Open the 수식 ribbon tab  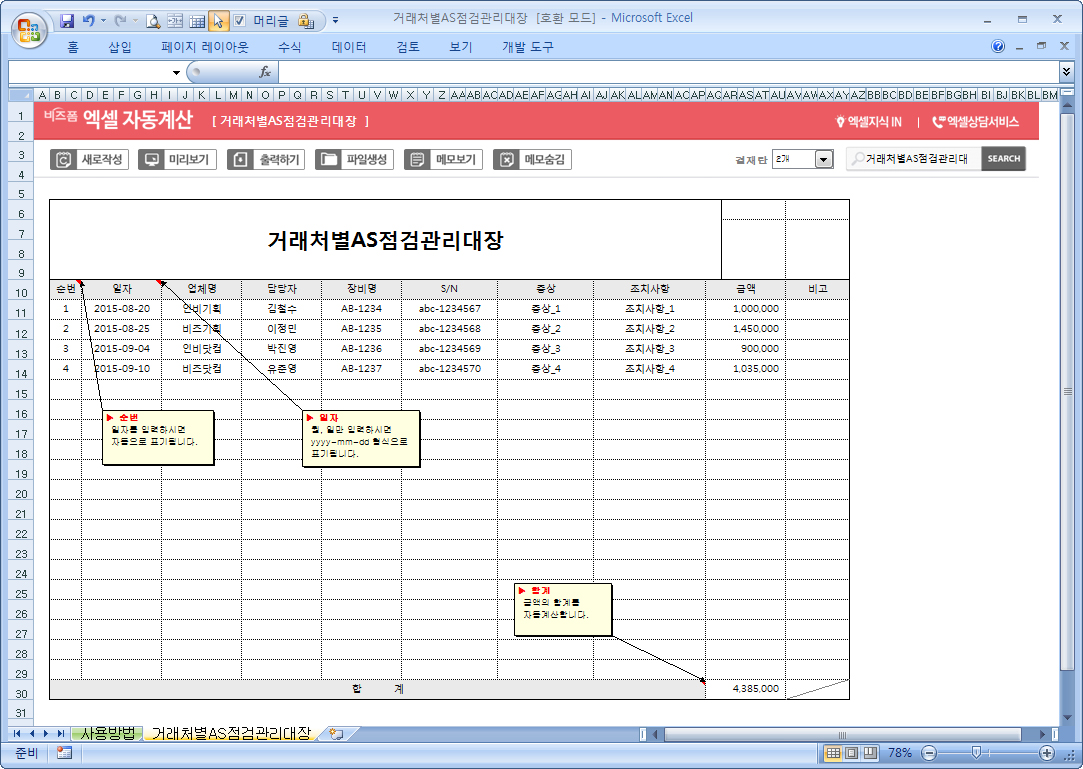[x=289, y=47]
